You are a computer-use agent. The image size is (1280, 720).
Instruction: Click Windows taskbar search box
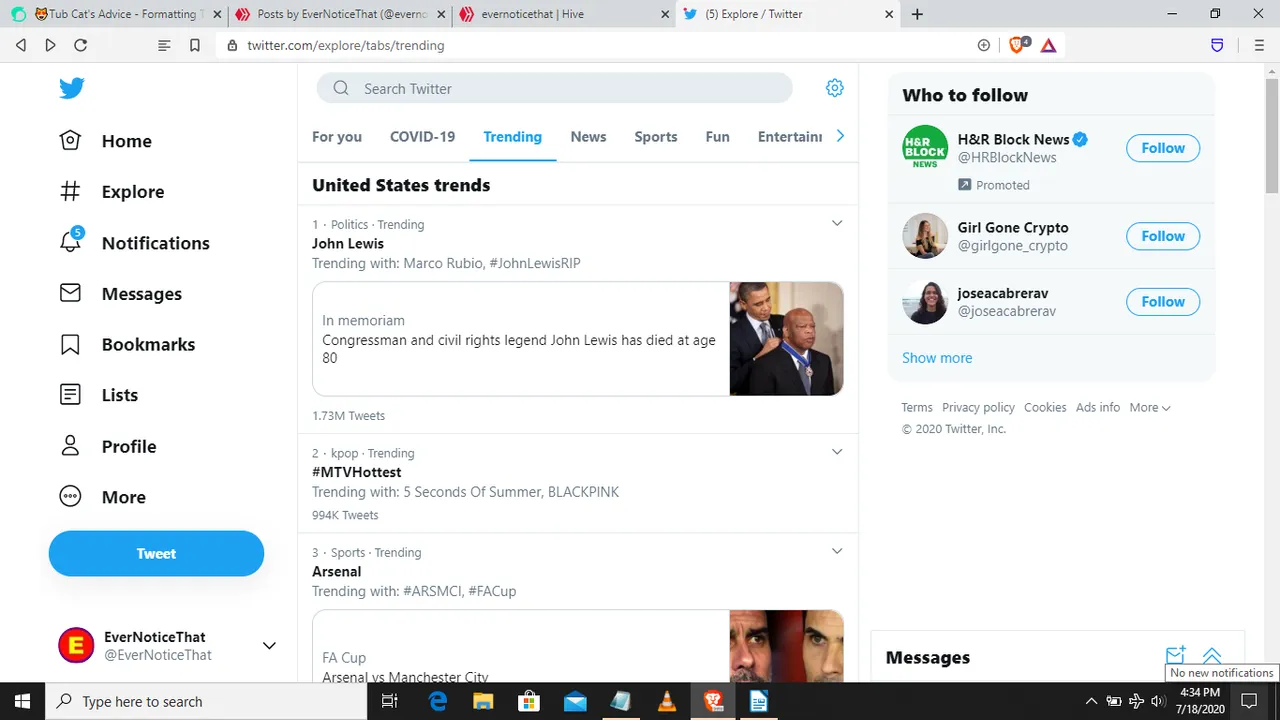tap(208, 701)
